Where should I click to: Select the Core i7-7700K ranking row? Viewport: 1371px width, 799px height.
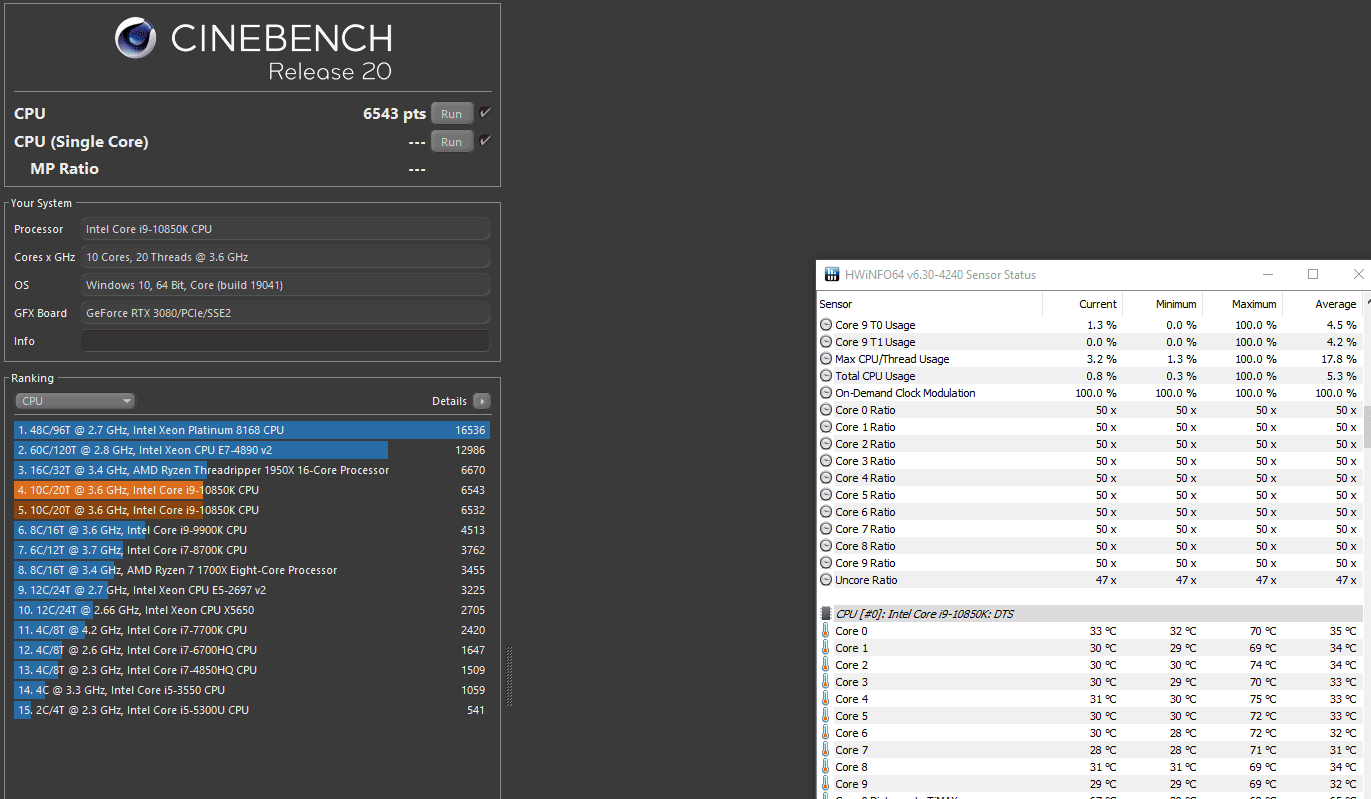point(252,630)
